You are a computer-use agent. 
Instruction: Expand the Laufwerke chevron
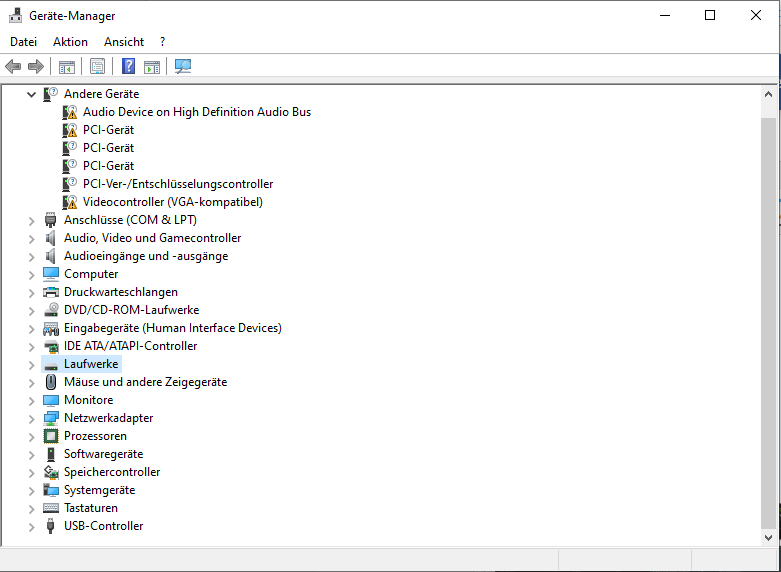31,364
